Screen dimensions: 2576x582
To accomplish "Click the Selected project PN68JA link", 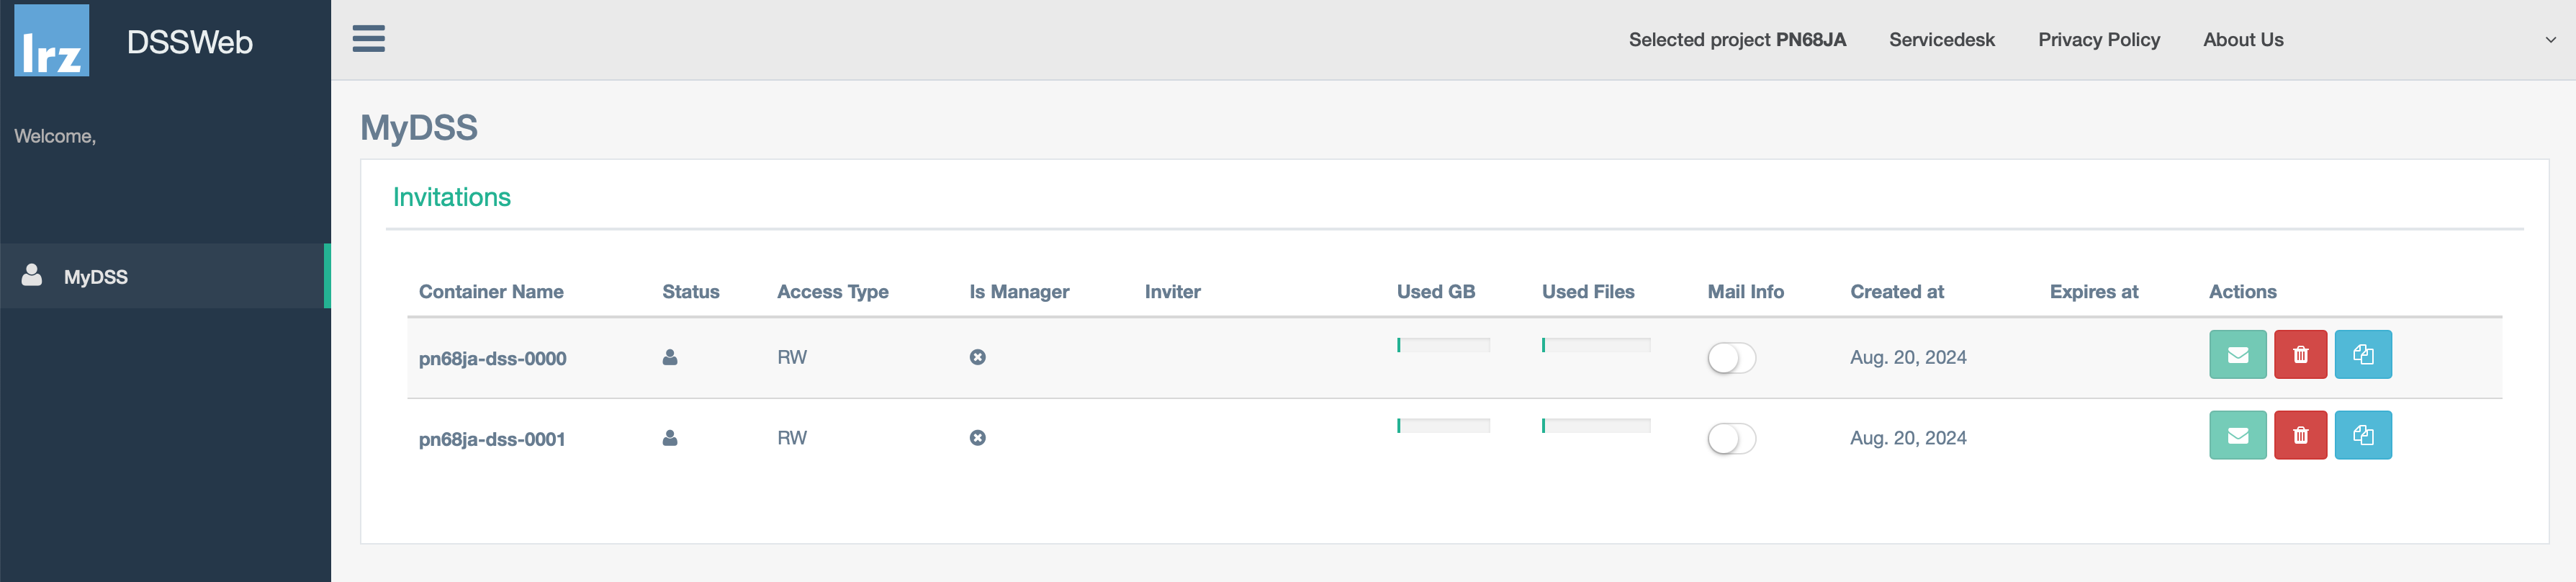I will click(x=1736, y=40).
